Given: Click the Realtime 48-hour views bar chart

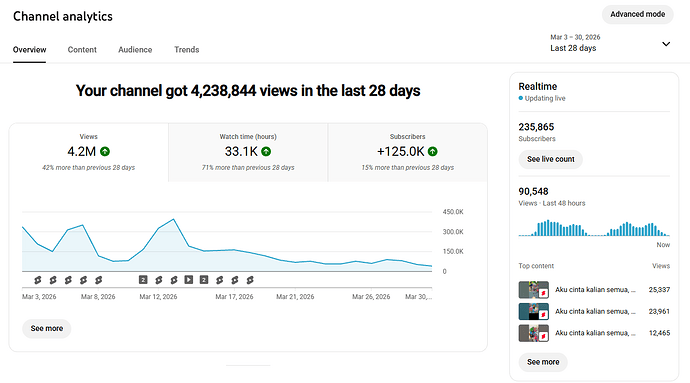Looking at the screenshot, I should (x=594, y=228).
